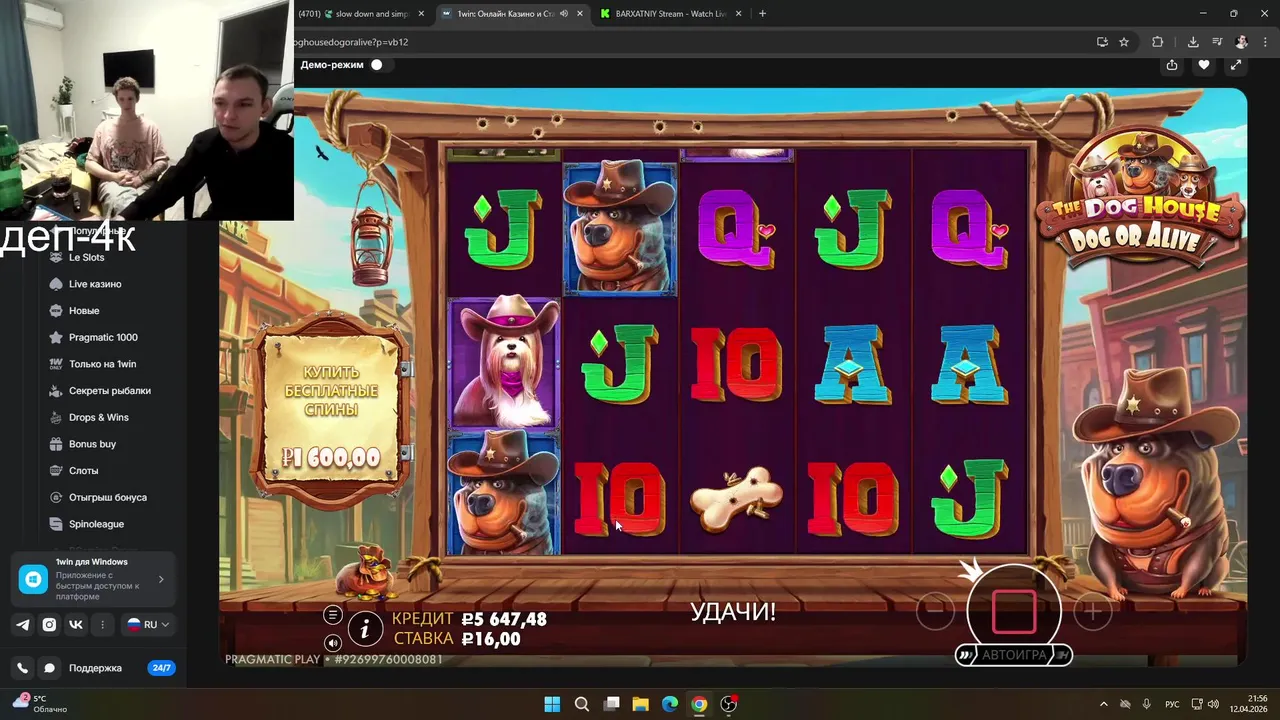The image size is (1280, 720).
Task: Add game to favorites with heart icon
Action: click(x=1204, y=65)
